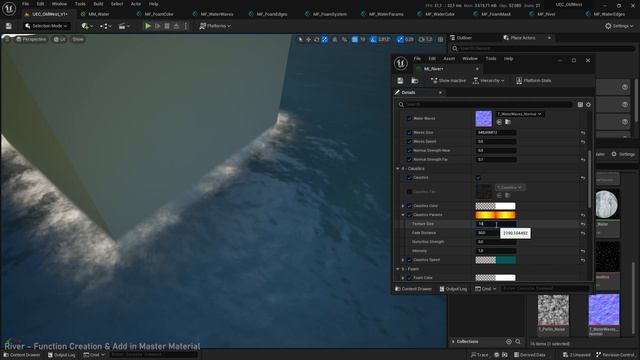Open main editor Settings dropdown
This screenshot has height=360, width=640.
pos(619,26)
